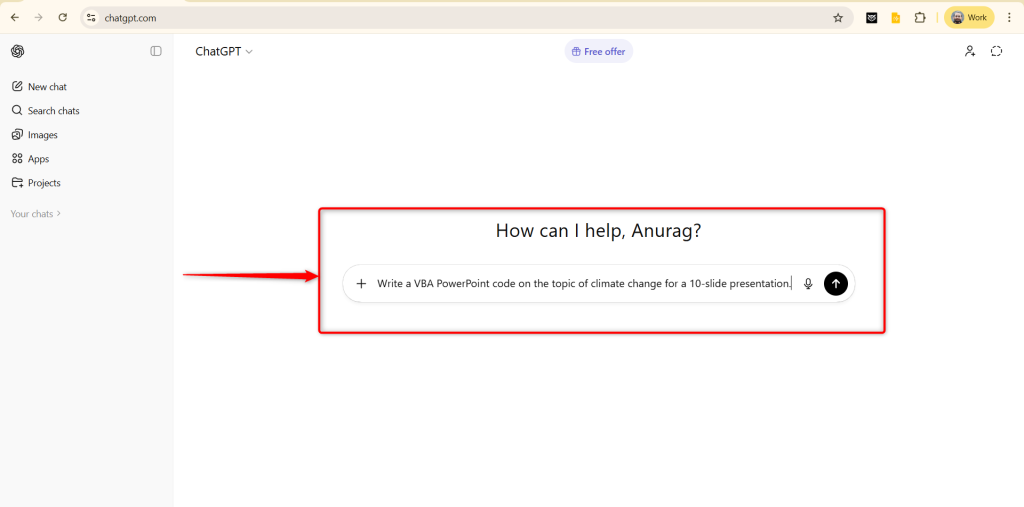Viewport: 1024px width, 507px height.
Task: Click the gift icon in Free offer
Action: (x=576, y=52)
